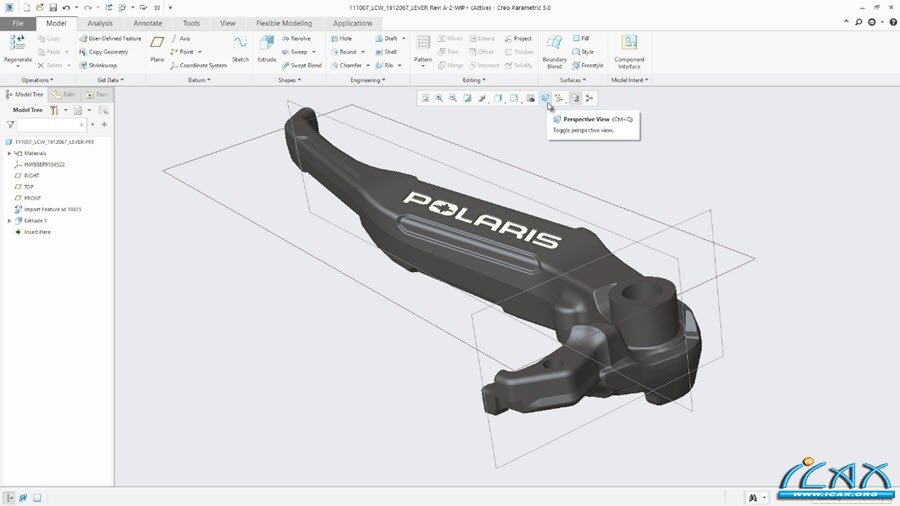Click the New file icon
This screenshot has height=506, width=900.
click(x=26, y=7)
